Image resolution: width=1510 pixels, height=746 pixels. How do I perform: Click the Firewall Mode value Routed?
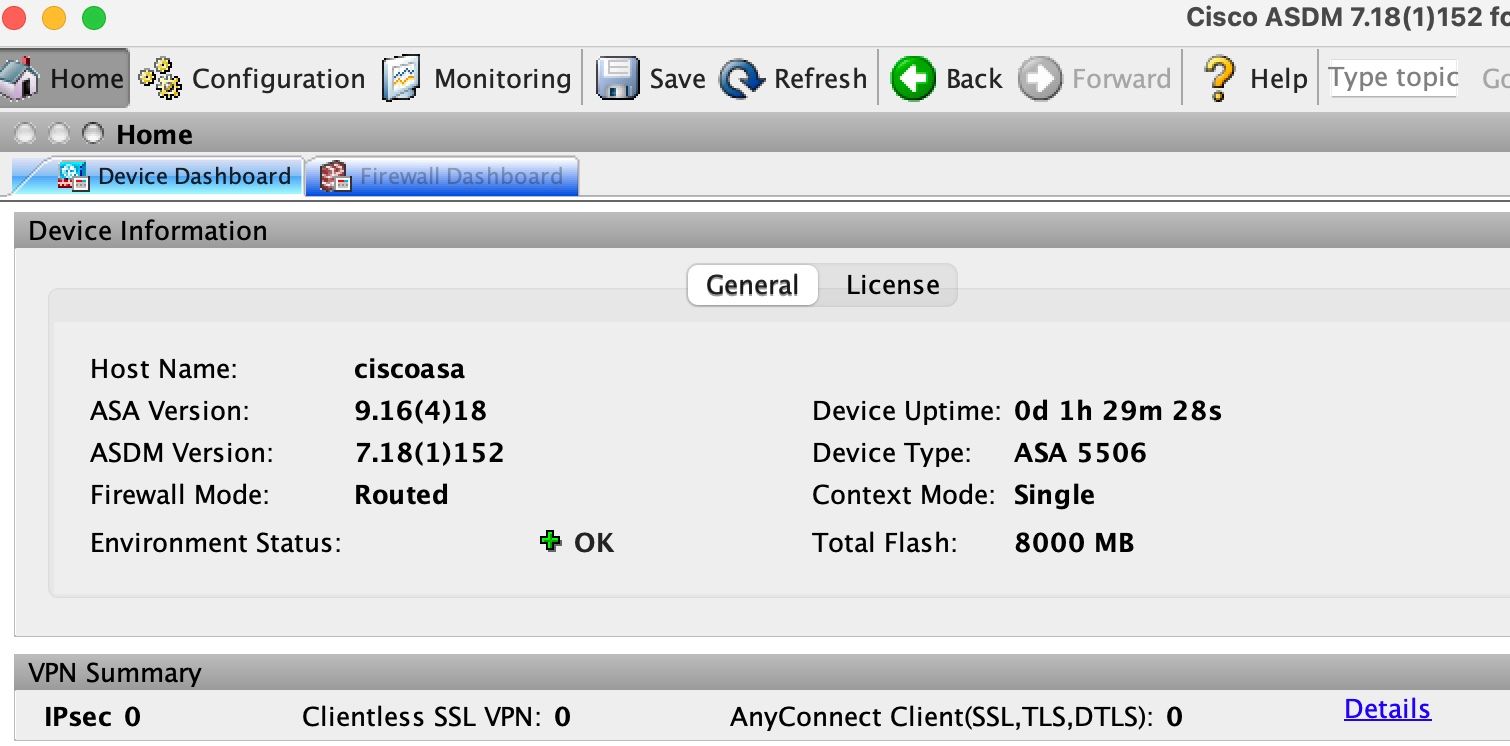tap(401, 495)
